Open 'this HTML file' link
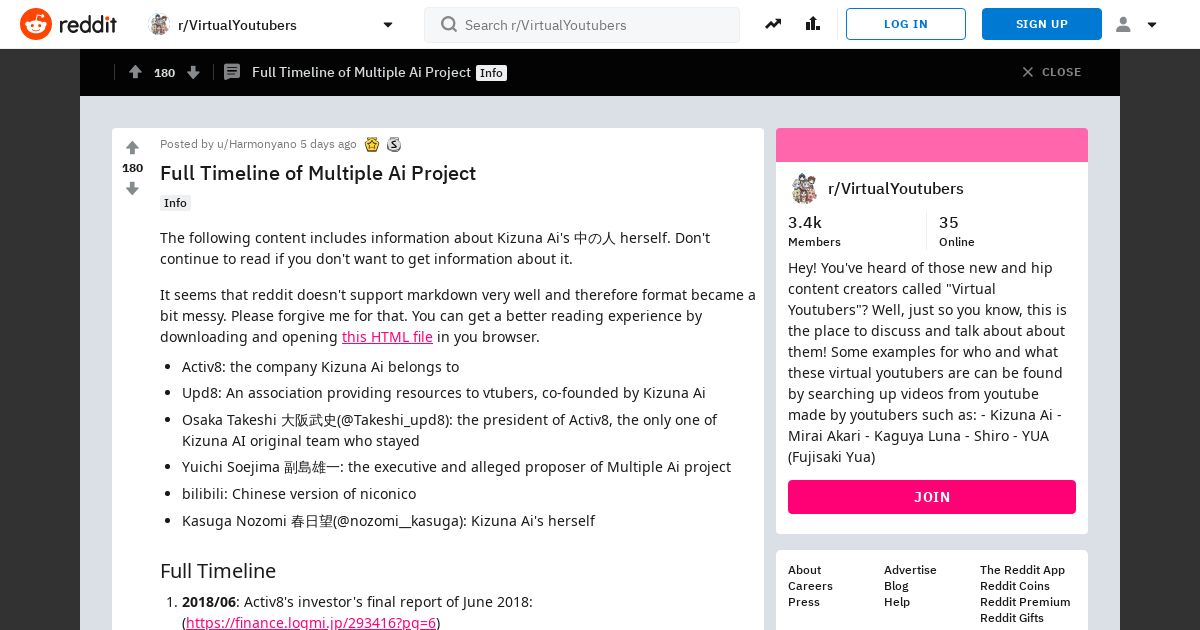This screenshot has height=630, width=1200. click(x=387, y=337)
